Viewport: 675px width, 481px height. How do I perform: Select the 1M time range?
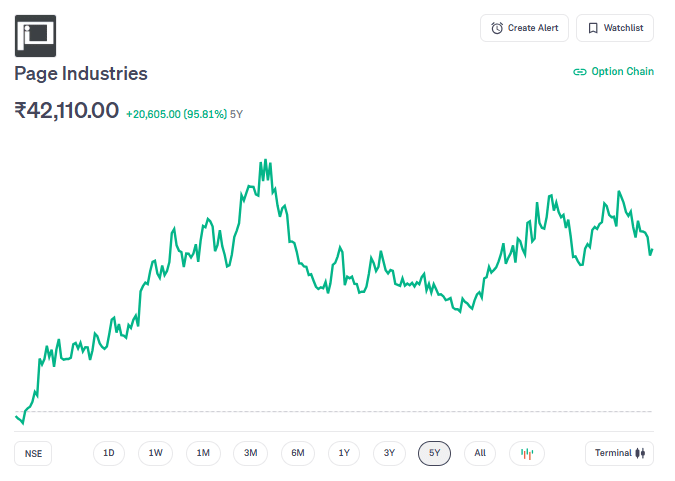(x=203, y=453)
